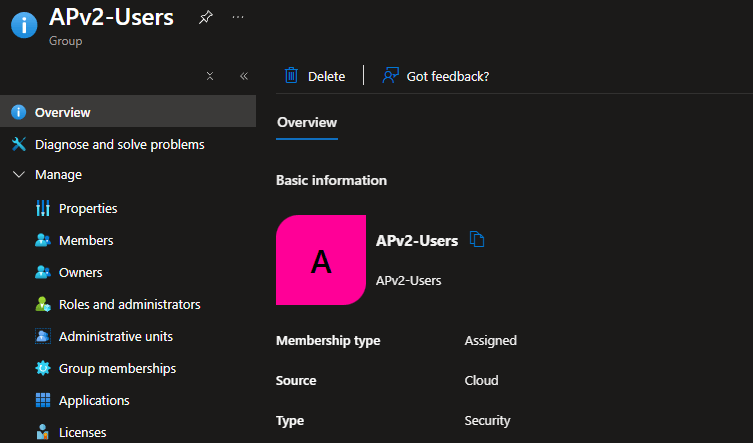Click the Group subtitle under the title
753x443 pixels.
[66, 41]
